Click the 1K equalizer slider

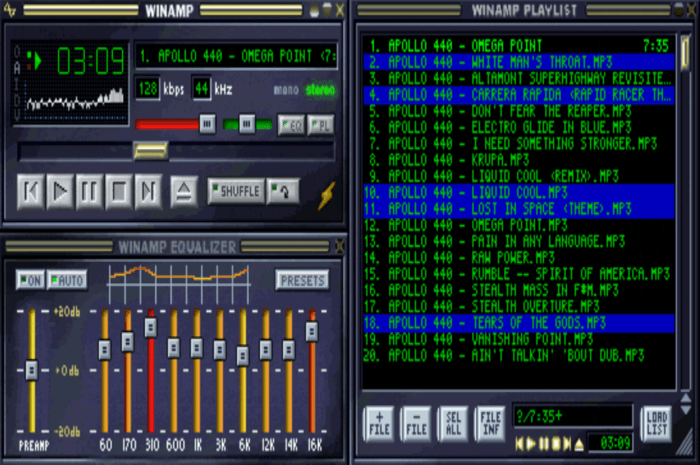[x=197, y=348]
